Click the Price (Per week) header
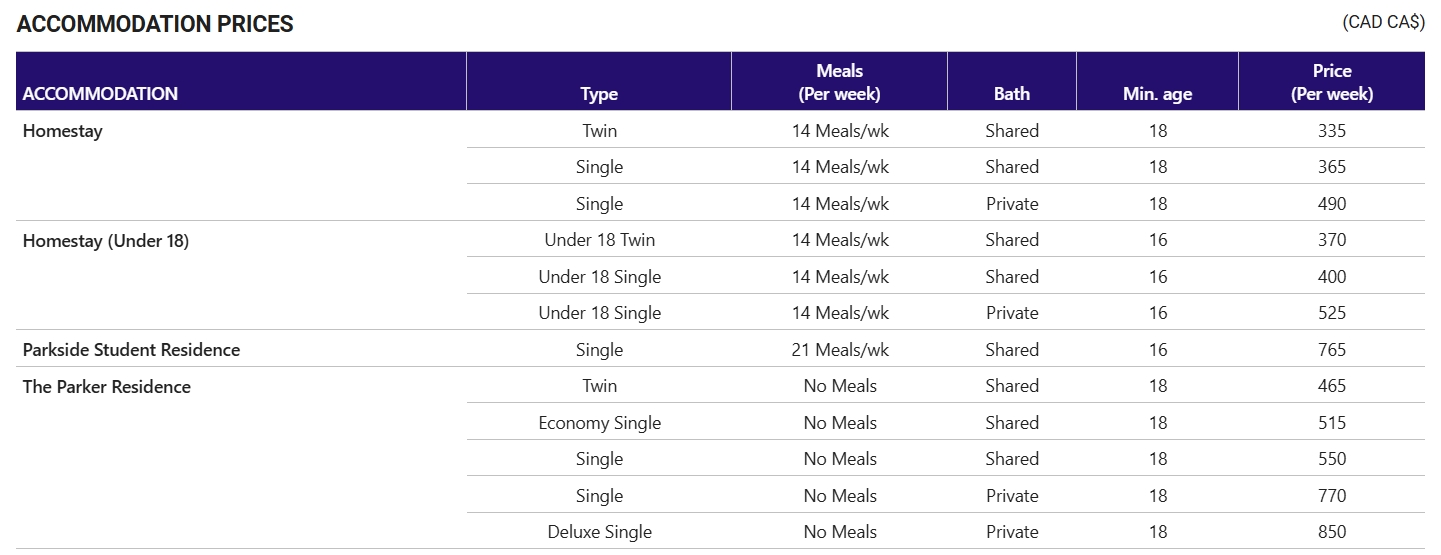 [x=1332, y=82]
